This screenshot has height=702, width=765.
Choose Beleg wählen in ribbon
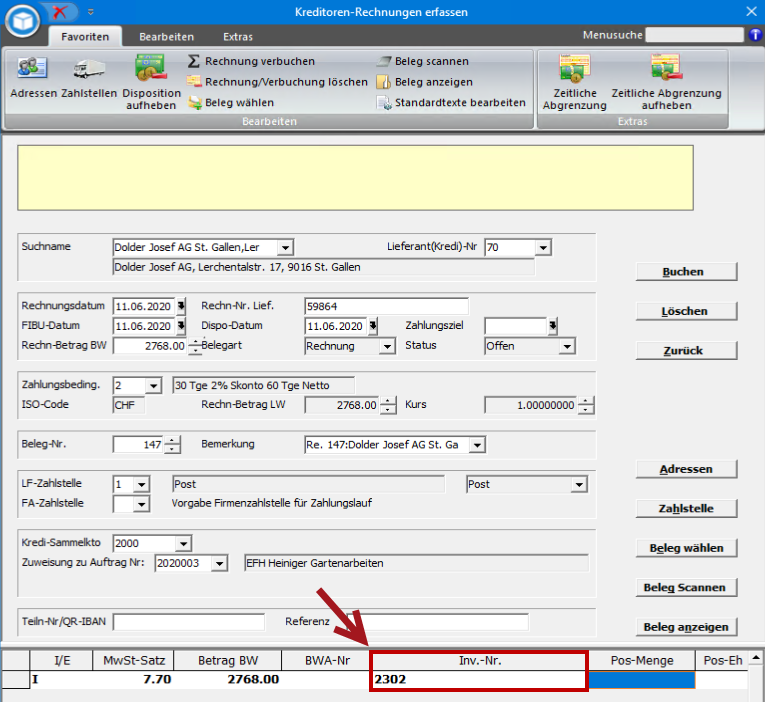pyautogui.click(x=231, y=102)
